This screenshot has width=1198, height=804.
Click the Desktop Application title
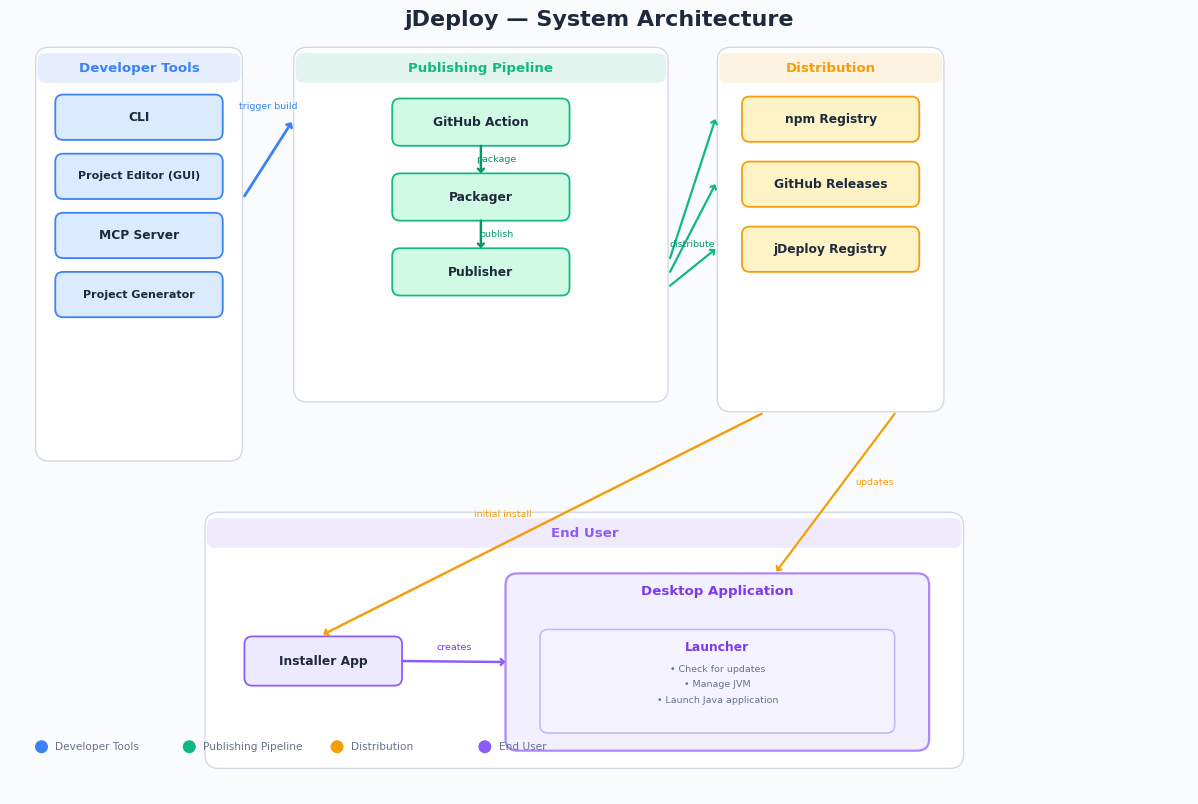[717, 591]
